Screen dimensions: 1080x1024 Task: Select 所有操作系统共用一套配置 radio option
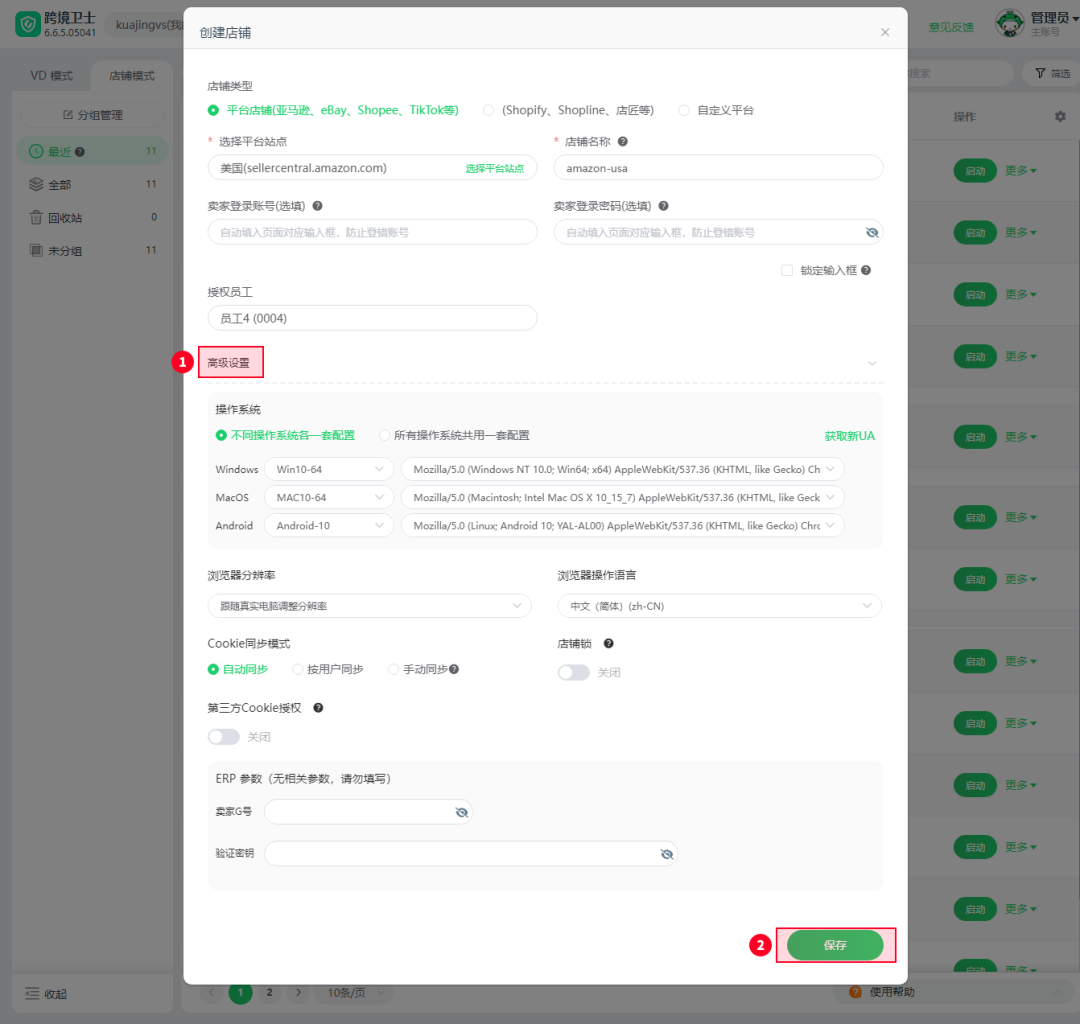pos(385,436)
